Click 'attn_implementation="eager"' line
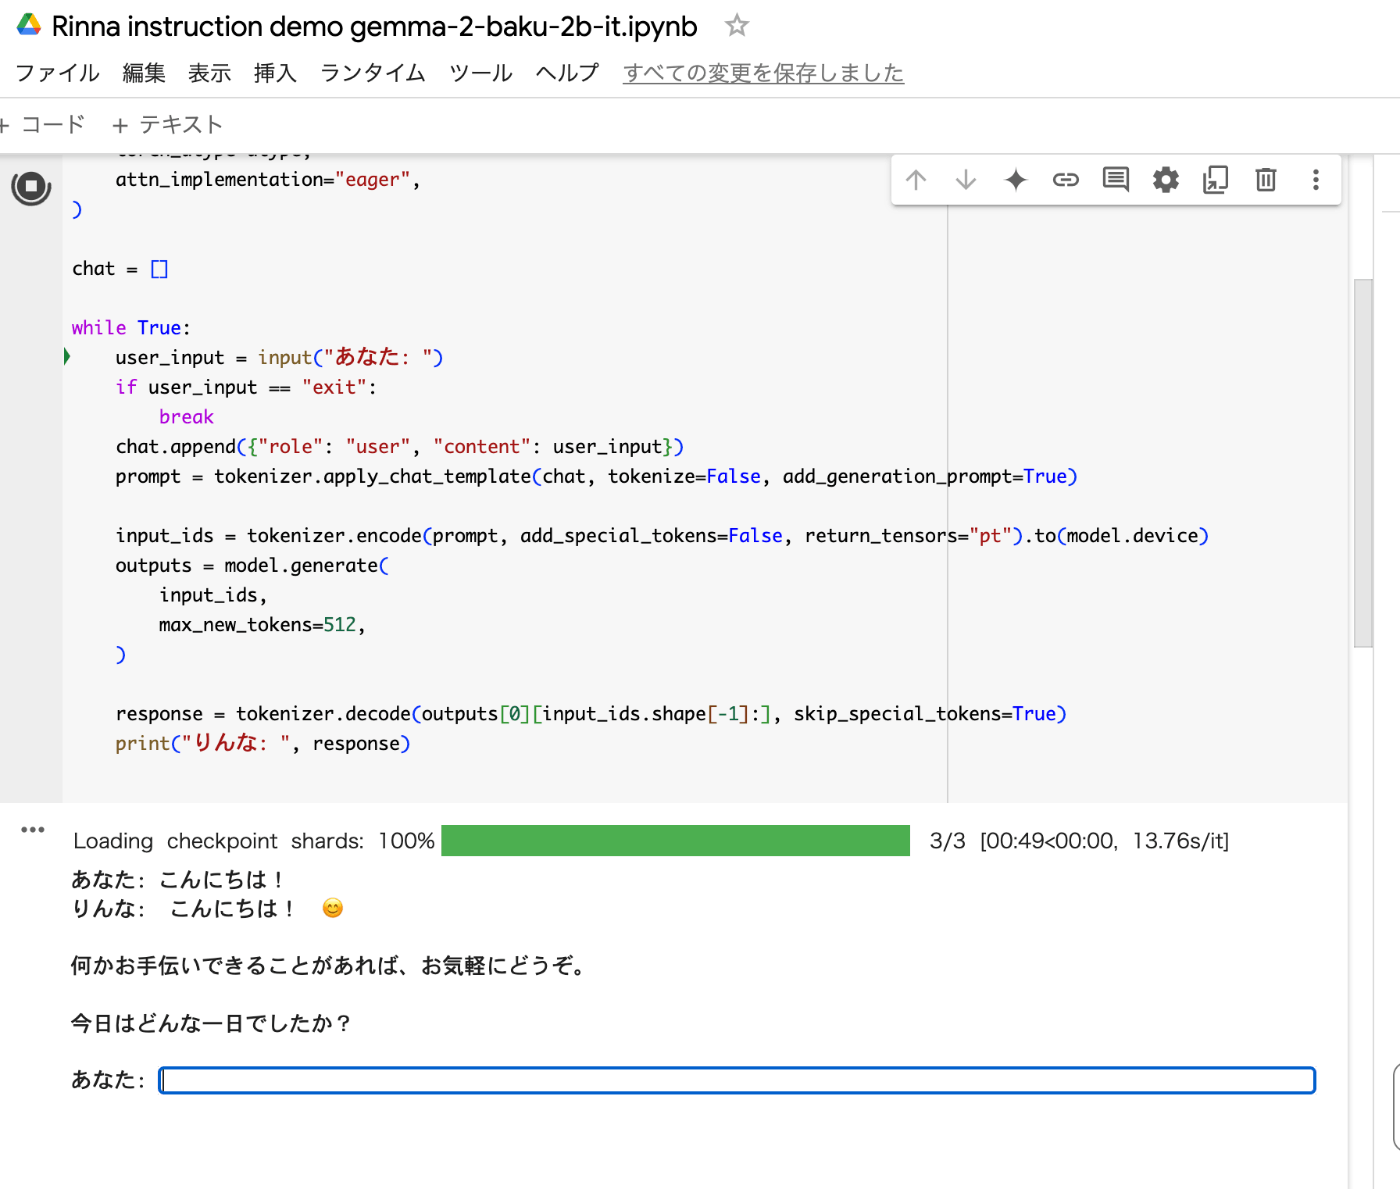Viewport: 1400px width, 1189px height. click(x=268, y=180)
